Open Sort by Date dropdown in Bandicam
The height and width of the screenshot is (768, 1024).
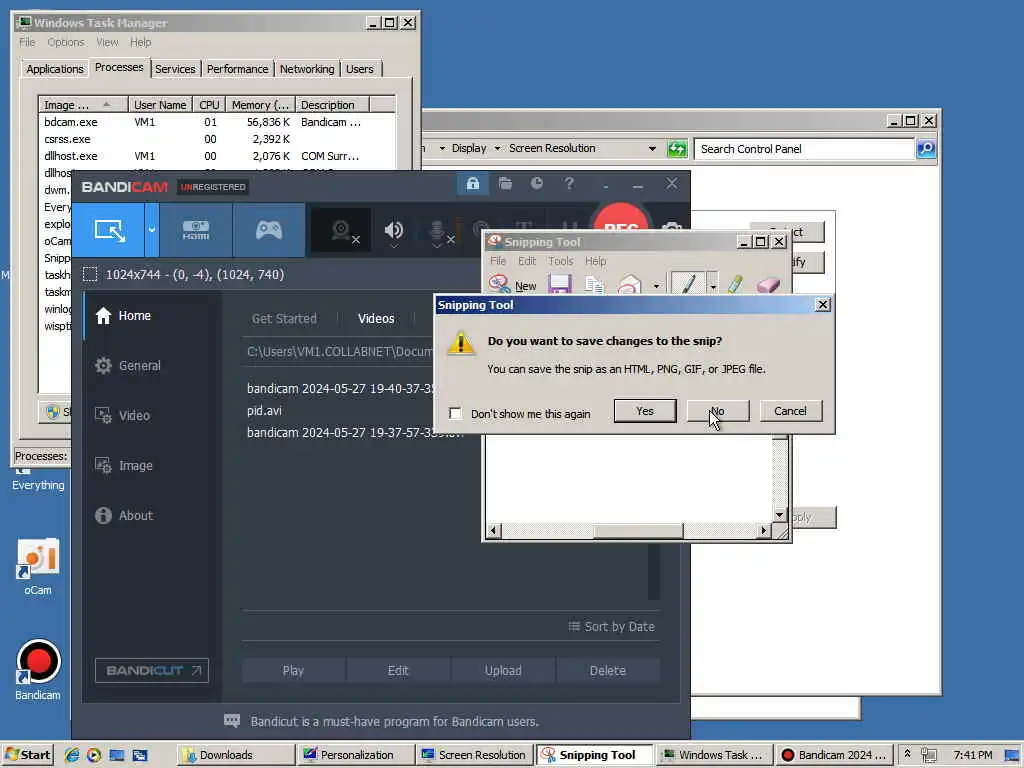[611, 626]
